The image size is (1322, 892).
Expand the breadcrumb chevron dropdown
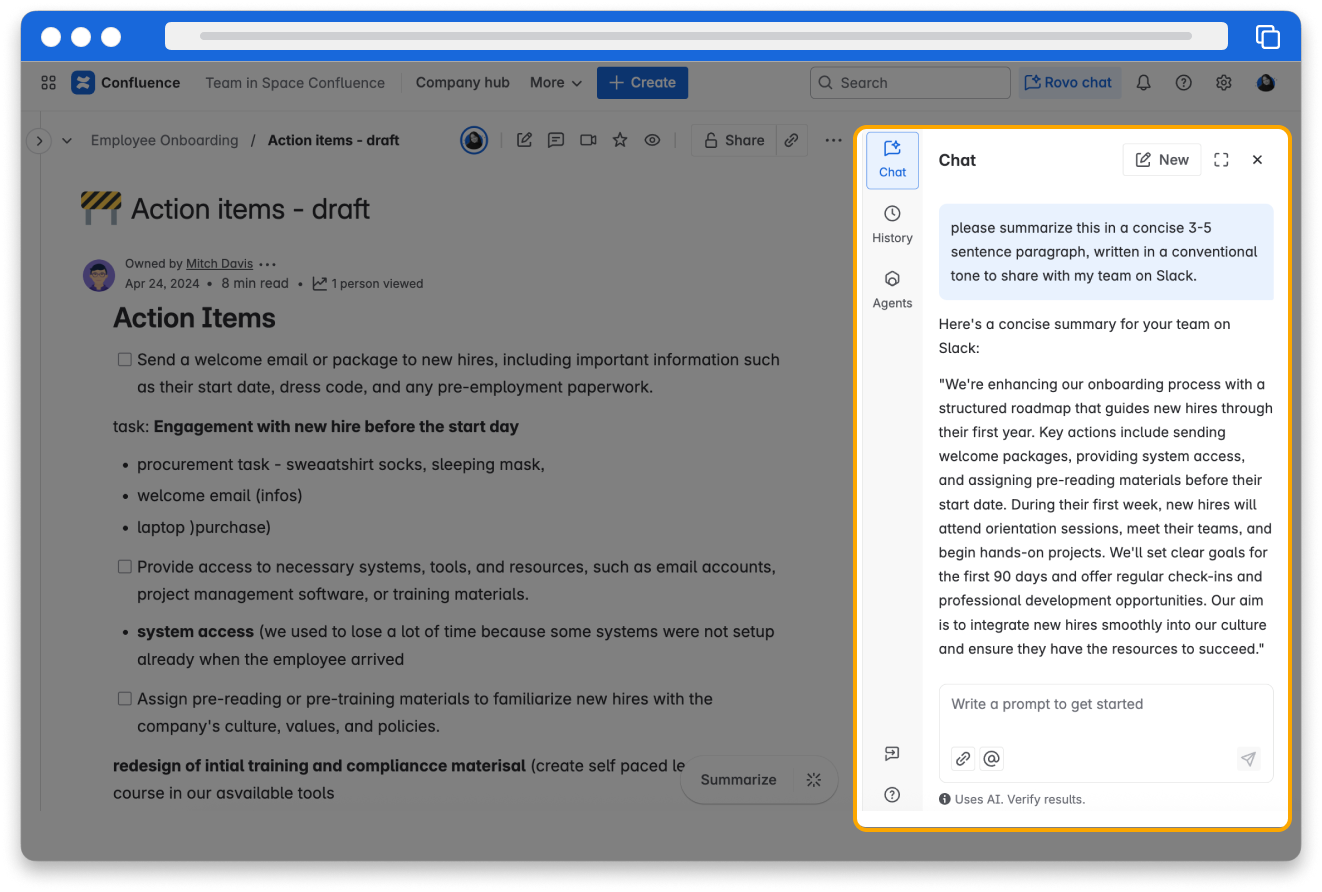(67, 141)
